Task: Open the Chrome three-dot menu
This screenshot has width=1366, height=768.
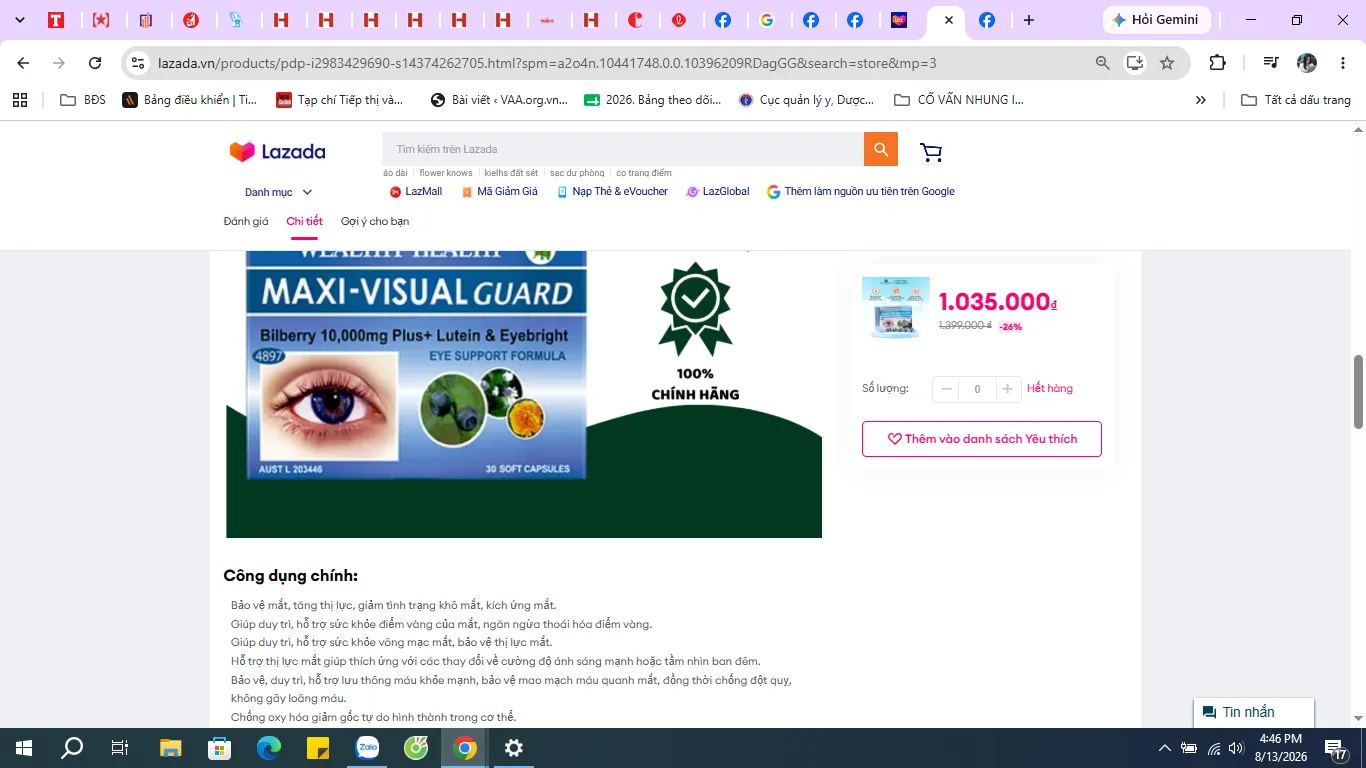Action: point(1343,63)
